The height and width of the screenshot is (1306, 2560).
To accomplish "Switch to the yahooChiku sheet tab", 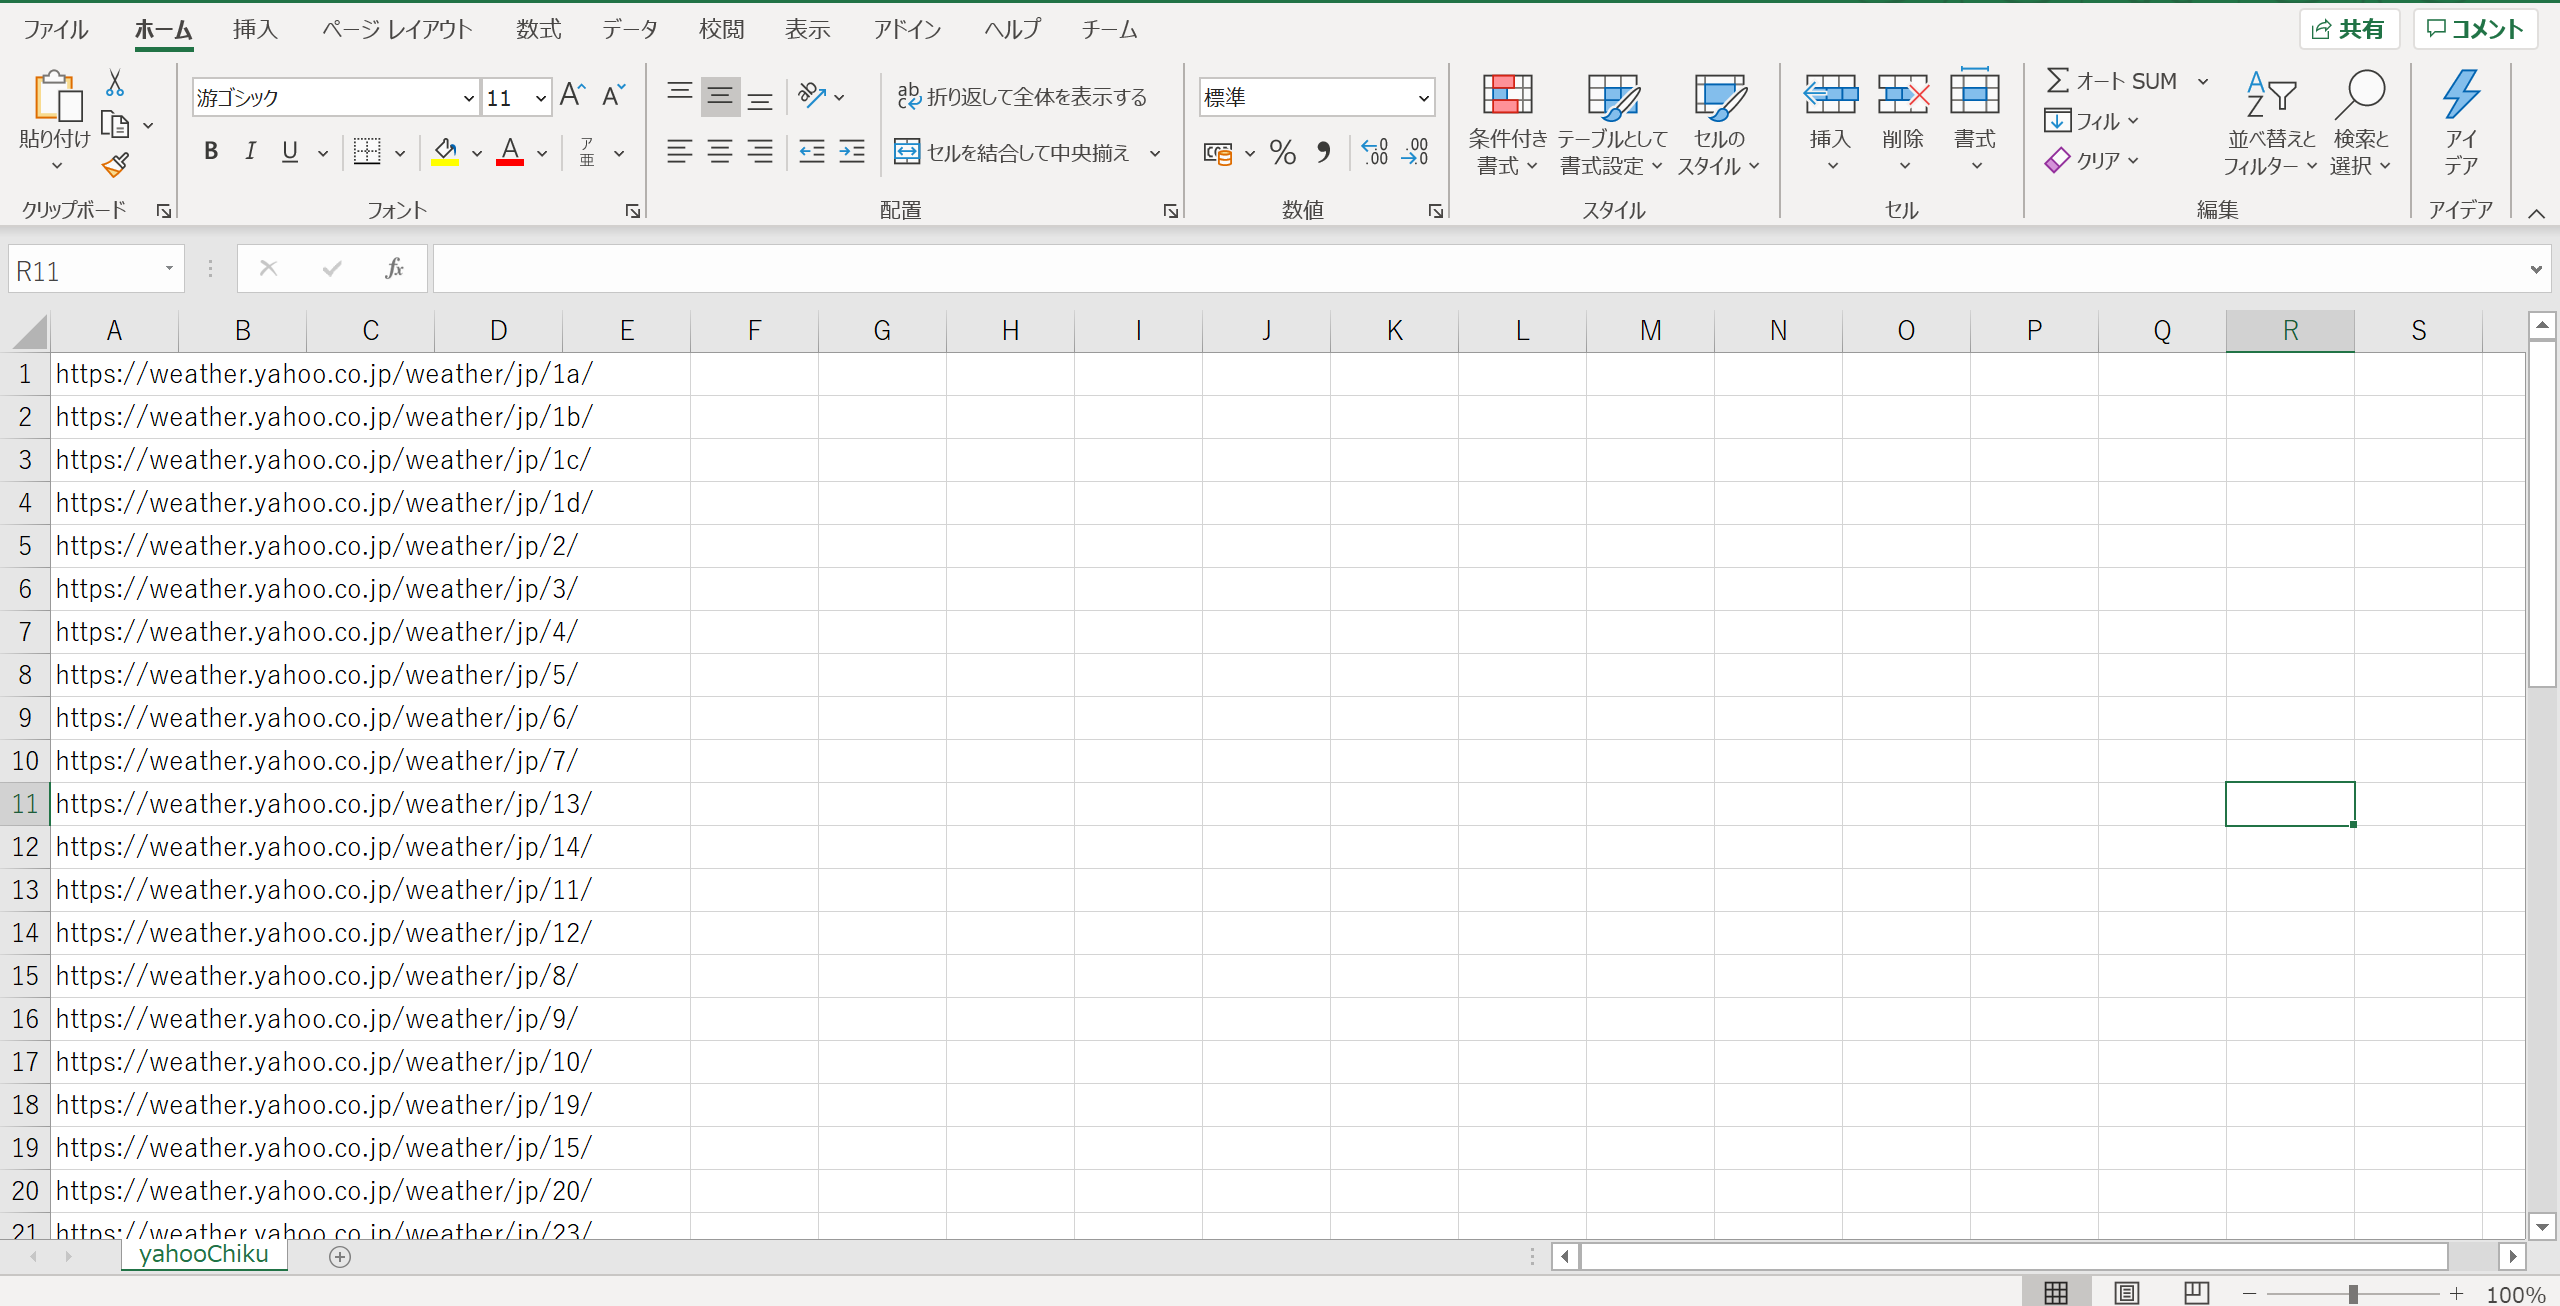I will 204,1254.
